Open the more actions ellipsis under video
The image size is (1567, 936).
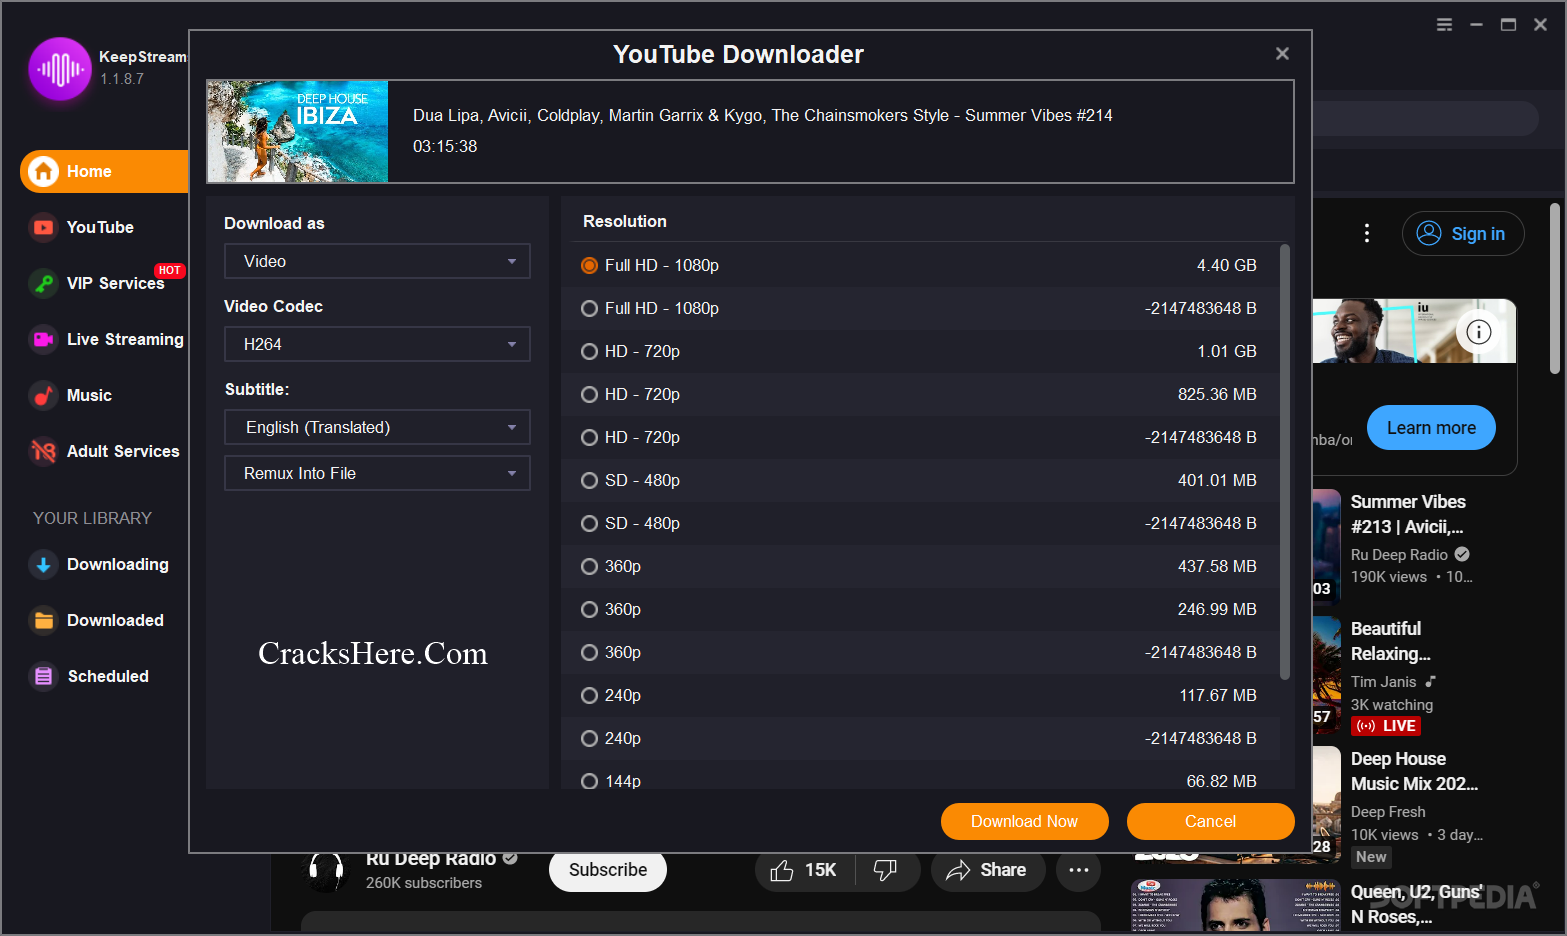(x=1078, y=871)
